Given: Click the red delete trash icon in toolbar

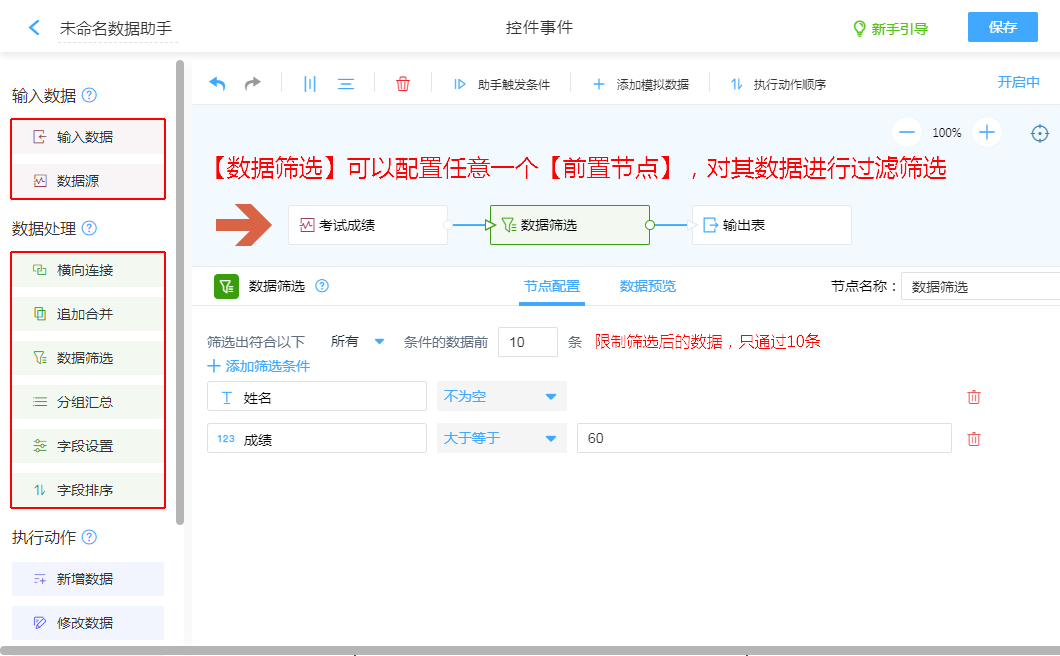Looking at the screenshot, I should point(403,84).
